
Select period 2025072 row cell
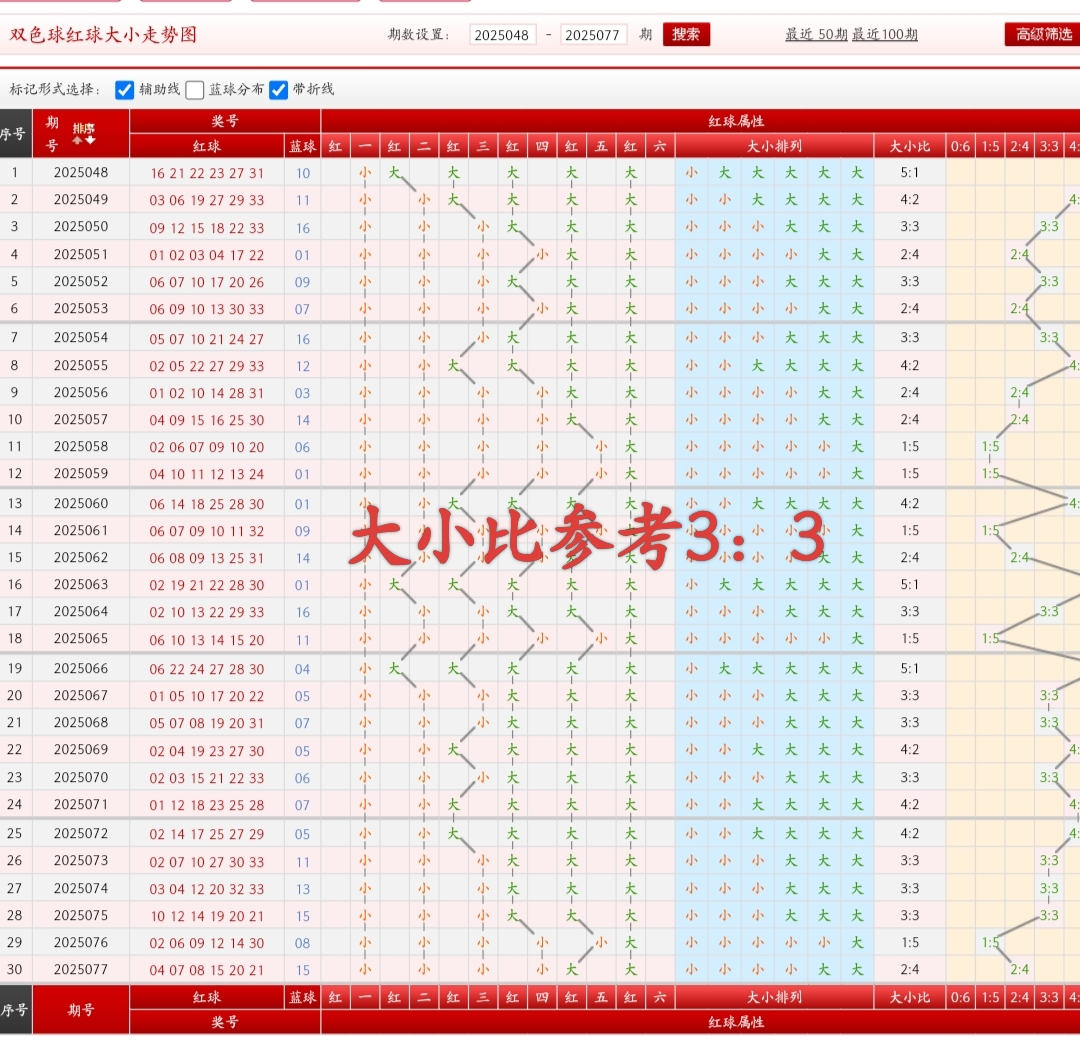pos(81,833)
